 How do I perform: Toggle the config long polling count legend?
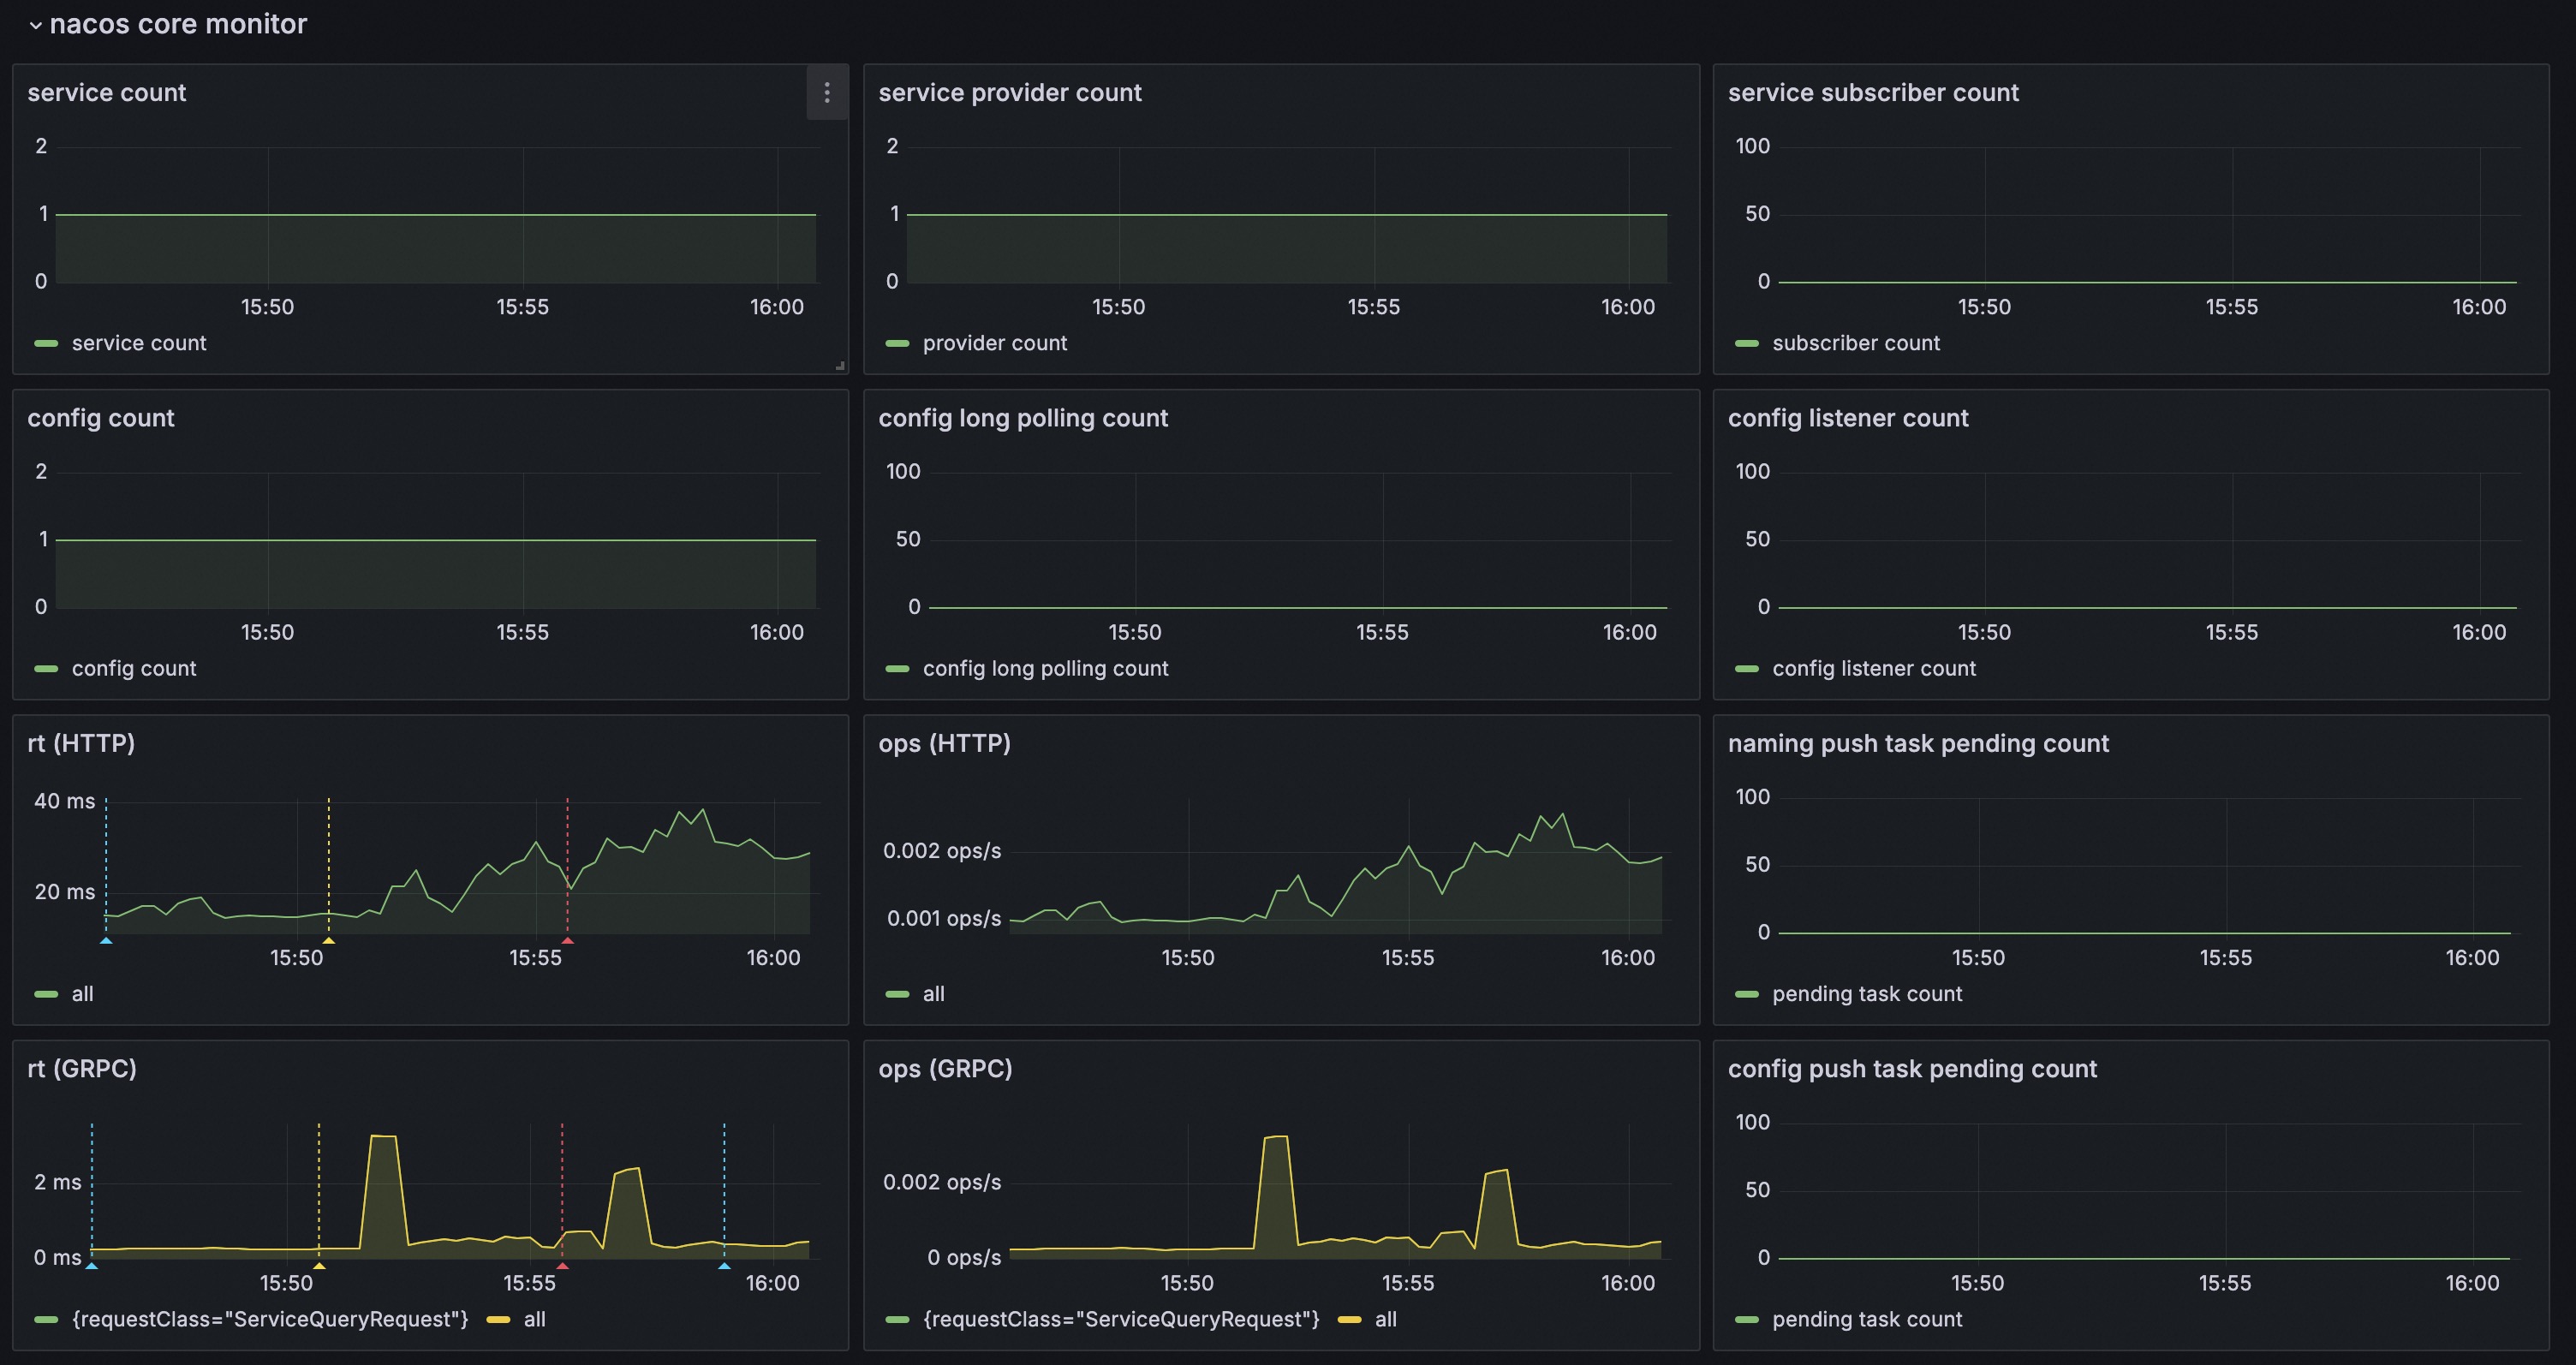click(x=1046, y=668)
